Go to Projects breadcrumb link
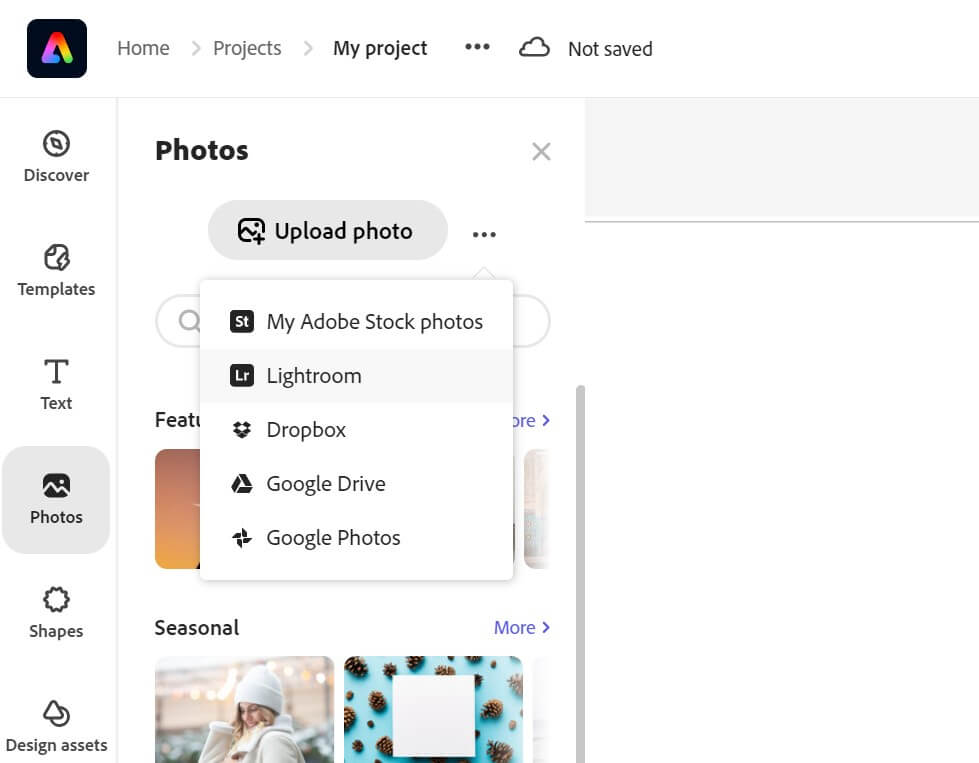Image resolution: width=979 pixels, height=763 pixels. pyautogui.click(x=247, y=48)
